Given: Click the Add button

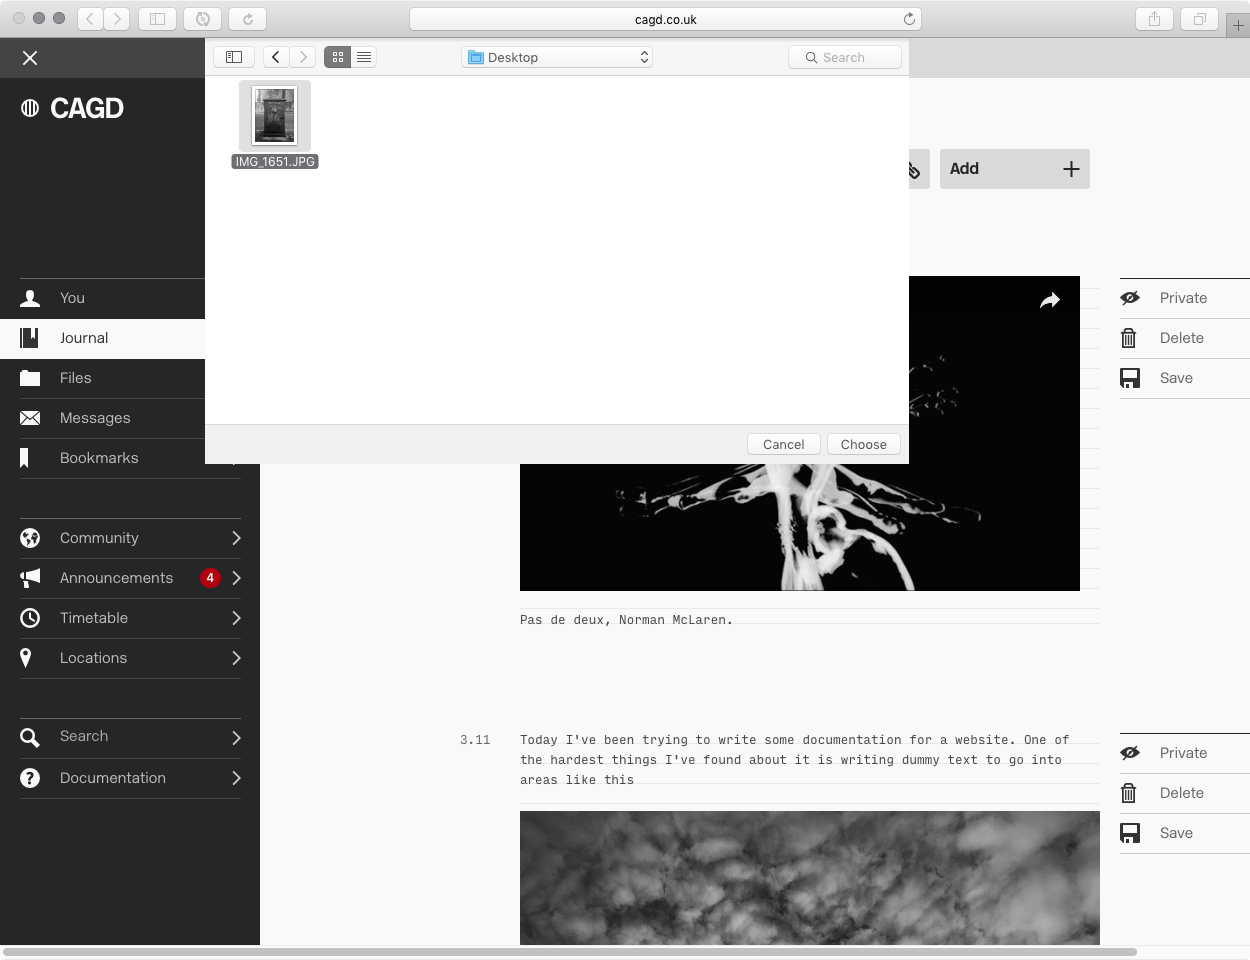Looking at the screenshot, I should (1015, 169).
